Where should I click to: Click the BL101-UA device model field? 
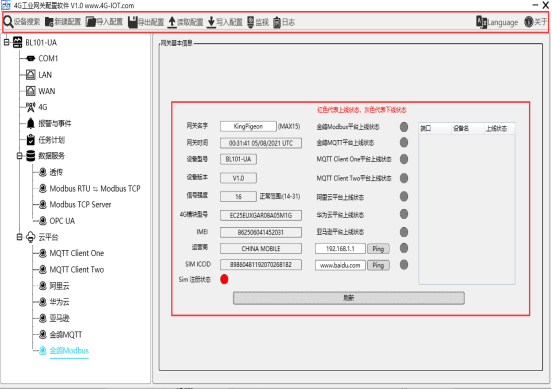(x=238, y=159)
